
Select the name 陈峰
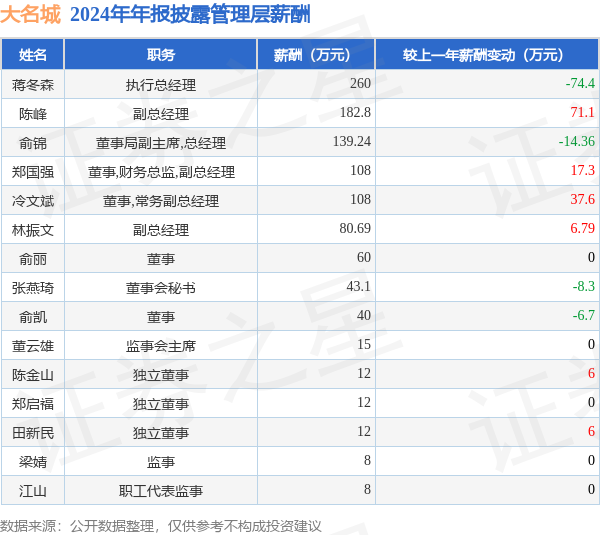tap(33, 114)
